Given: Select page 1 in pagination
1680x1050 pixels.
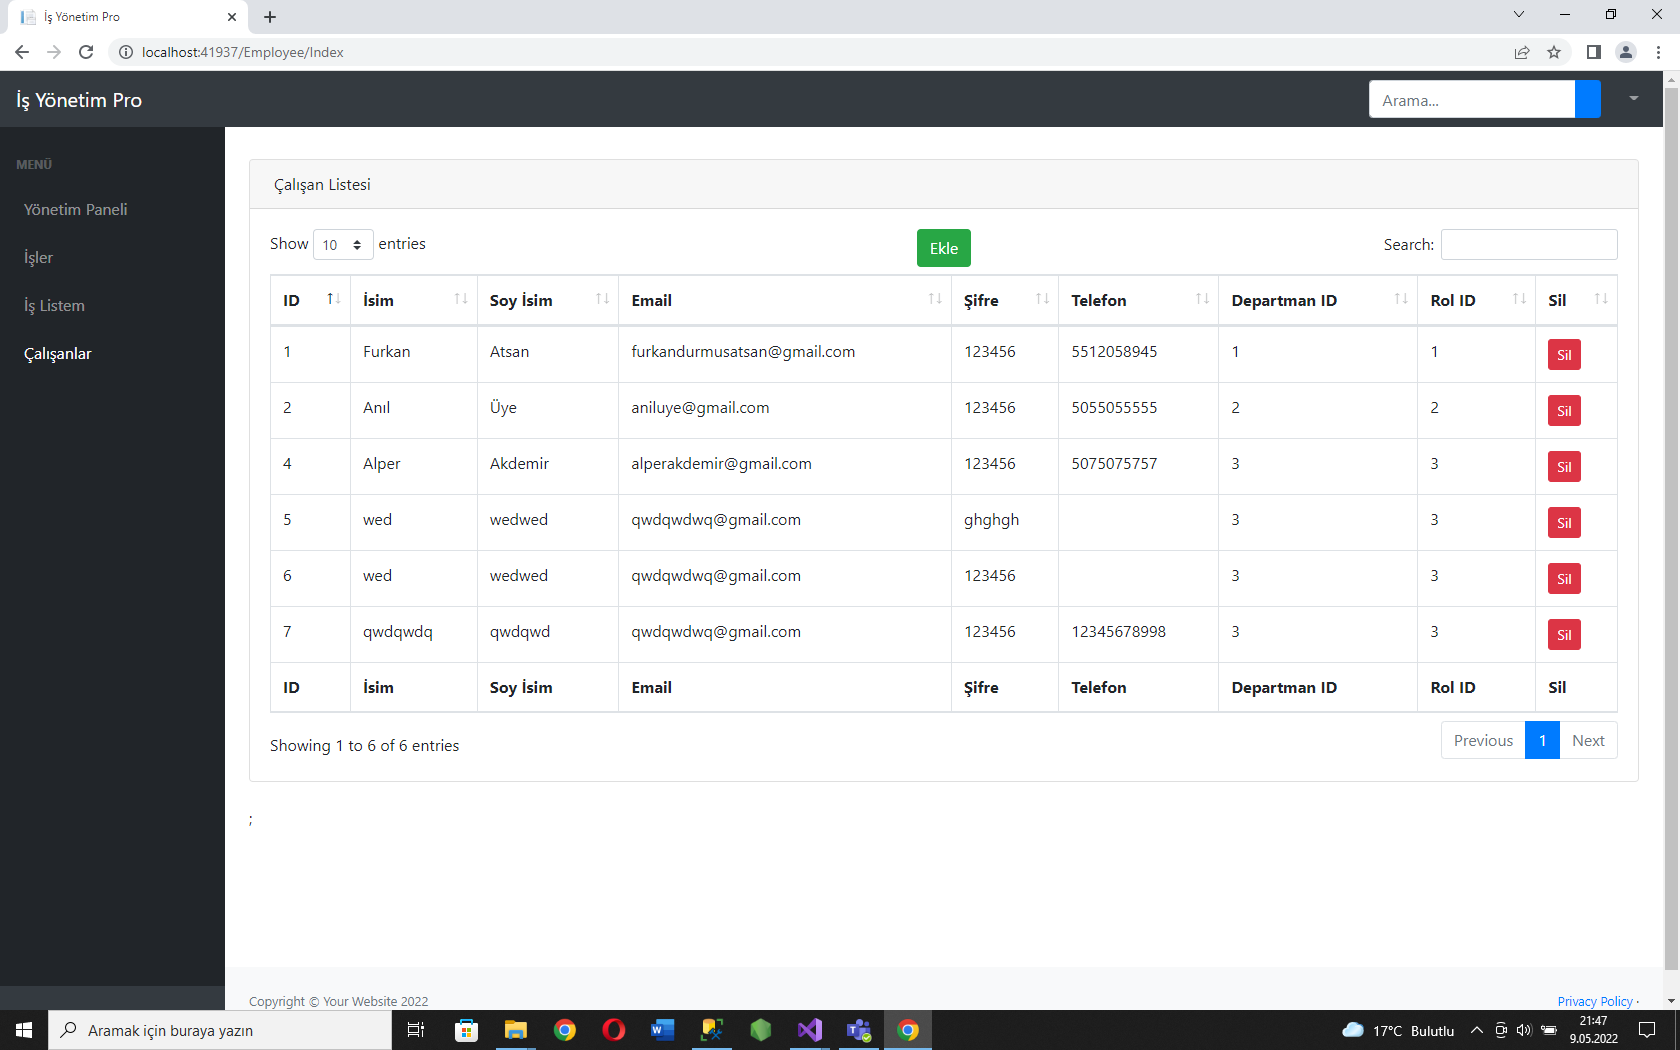Looking at the screenshot, I should (x=1543, y=740).
